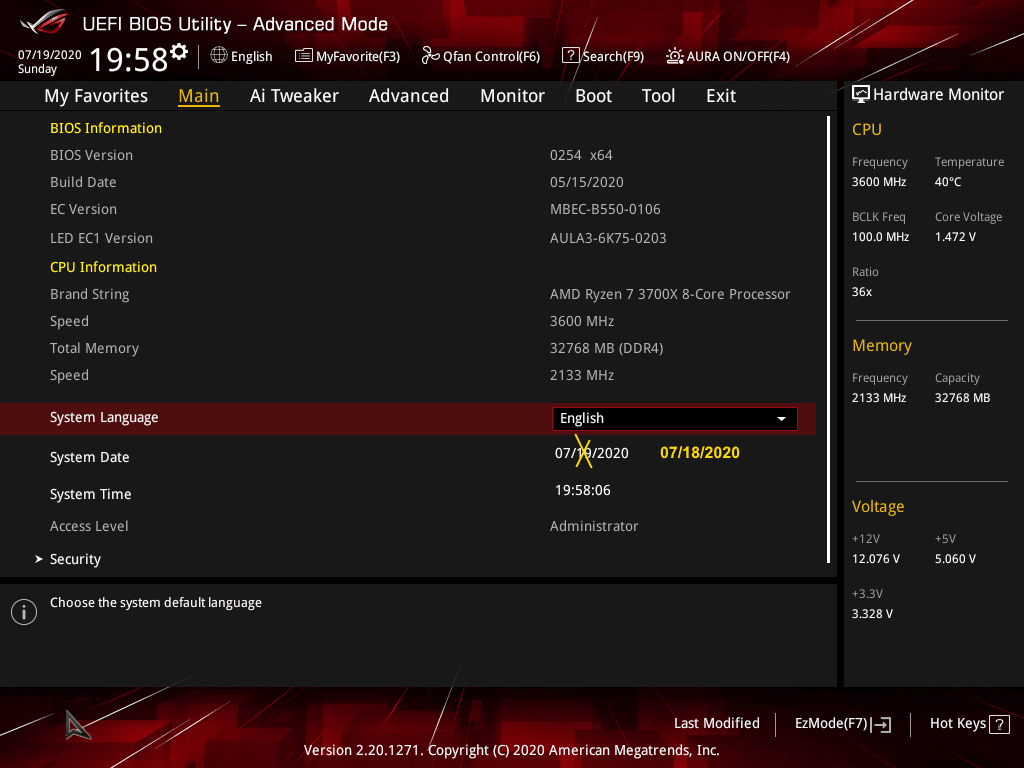Click the Voltage section heading
Image resolution: width=1024 pixels, height=768 pixels.
pyautogui.click(x=878, y=507)
